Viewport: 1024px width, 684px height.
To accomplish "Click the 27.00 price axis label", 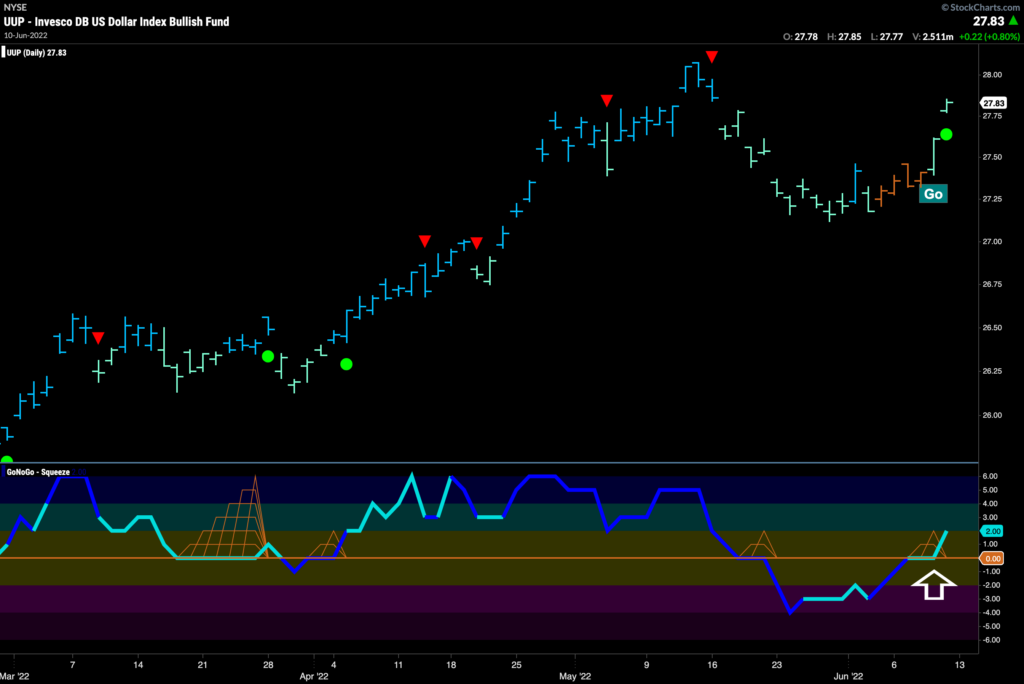I will [991, 242].
